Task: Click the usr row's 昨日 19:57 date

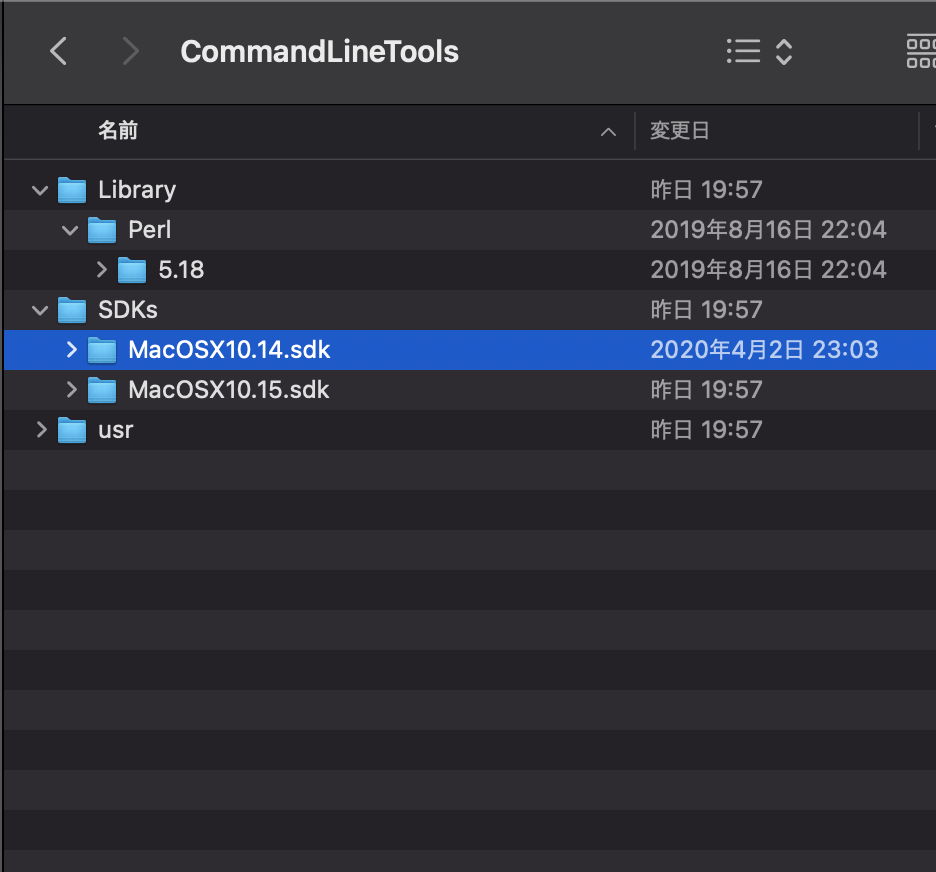Action: click(x=706, y=430)
